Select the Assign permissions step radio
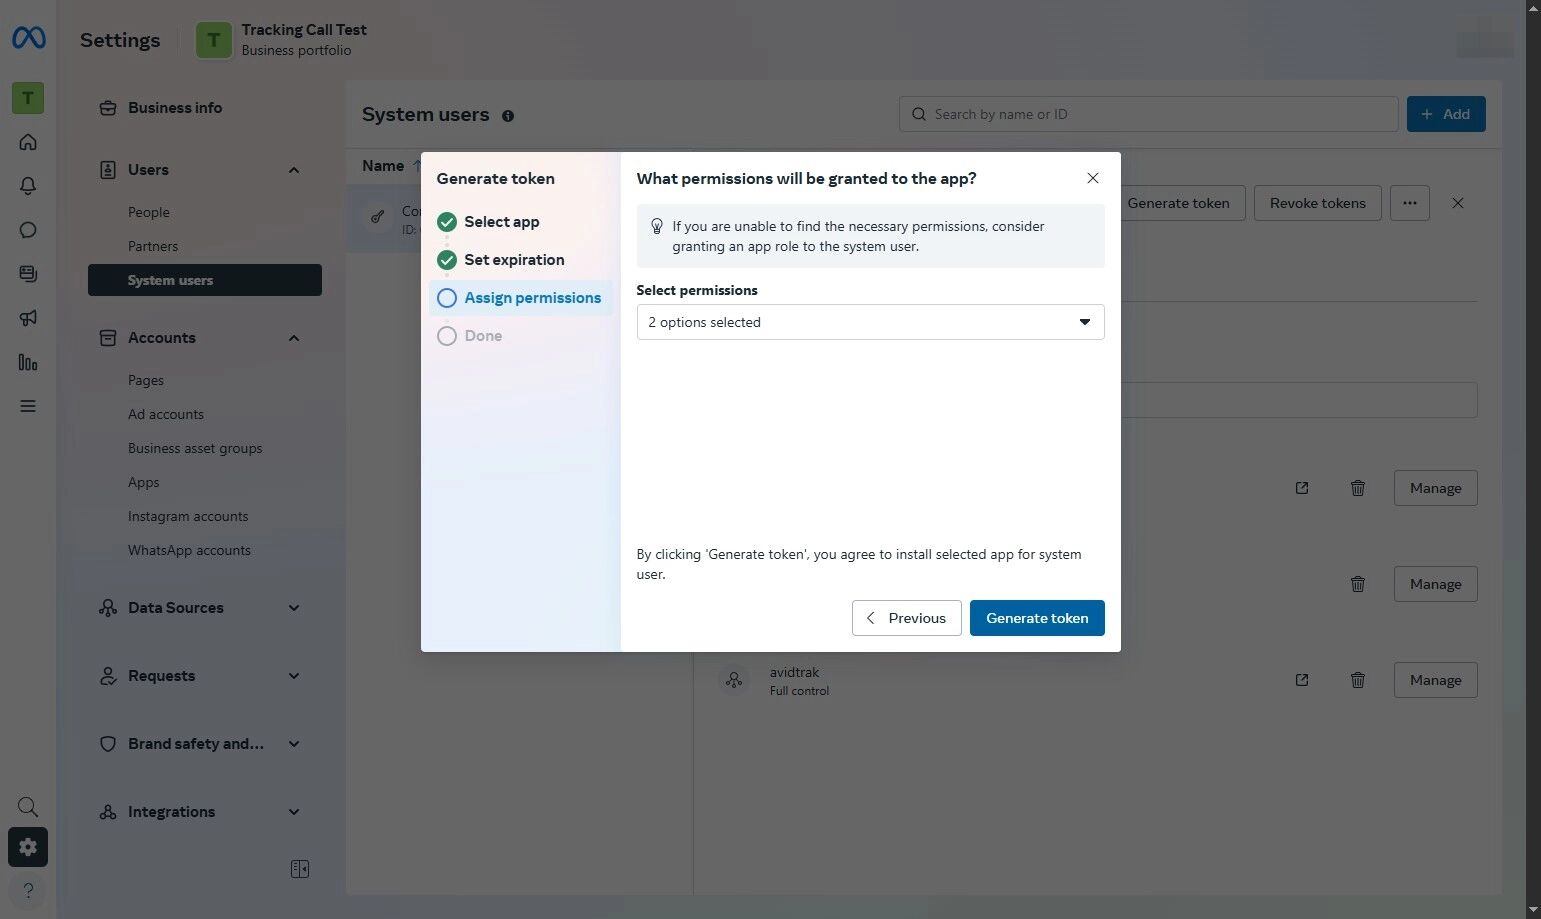 [x=446, y=297]
